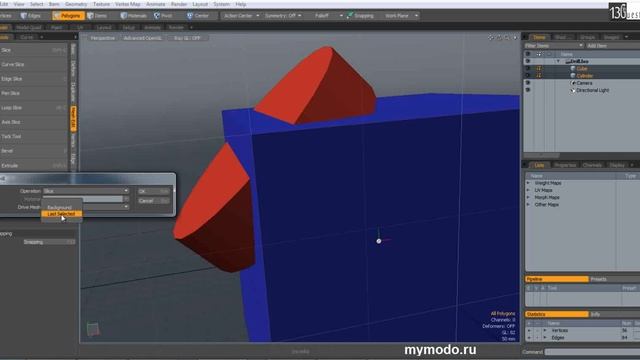
Task: Open the Falloff dropdown
Action: [328, 16]
